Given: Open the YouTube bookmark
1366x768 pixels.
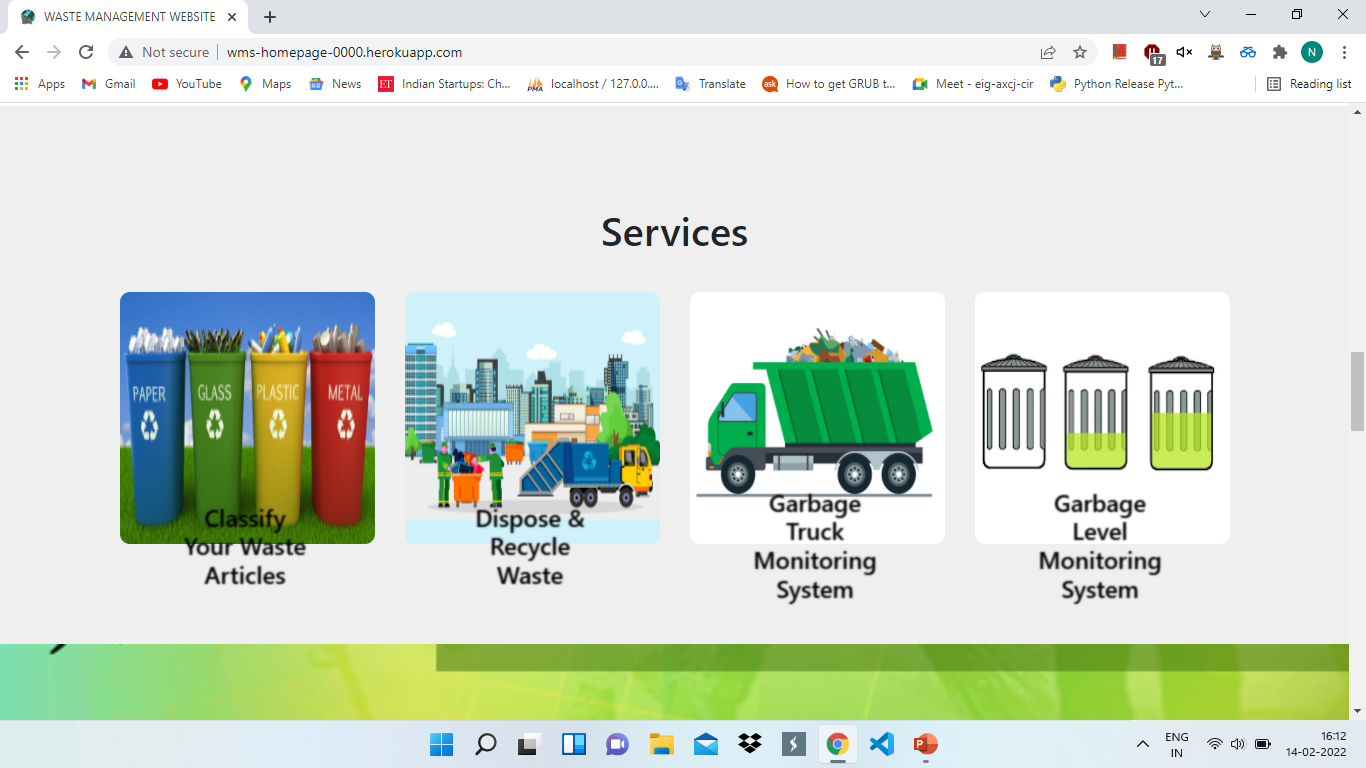Looking at the screenshot, I should click(186, 84).
